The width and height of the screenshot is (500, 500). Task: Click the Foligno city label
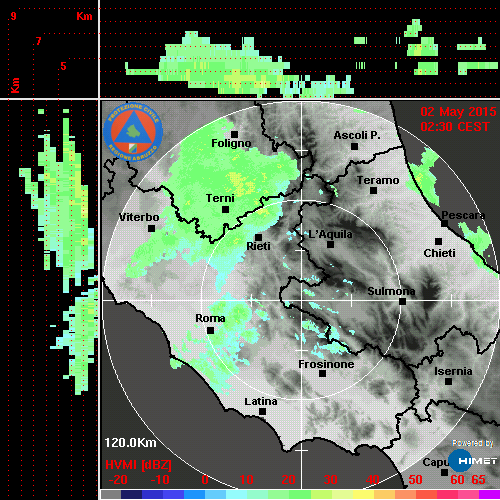pos(231,143)
